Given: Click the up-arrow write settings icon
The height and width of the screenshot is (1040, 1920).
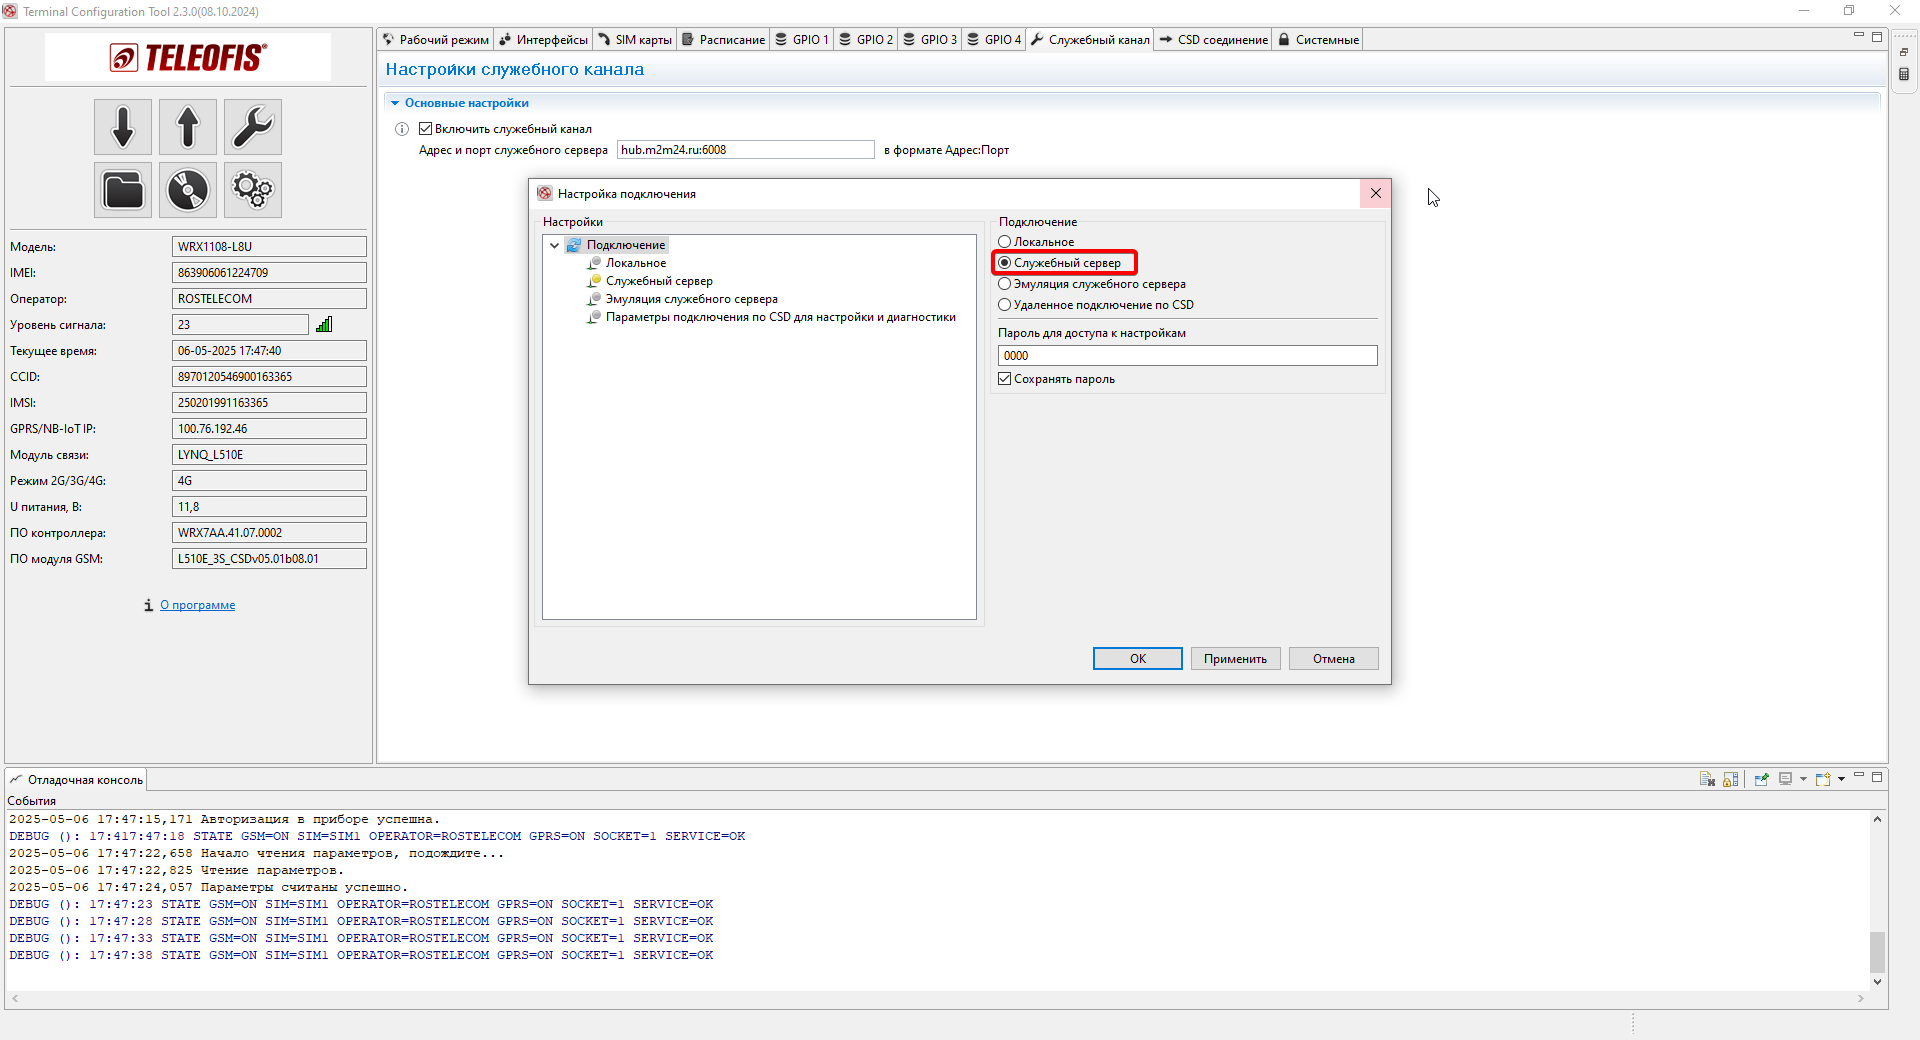Looking at the screenshot, I should coord(188,127).
